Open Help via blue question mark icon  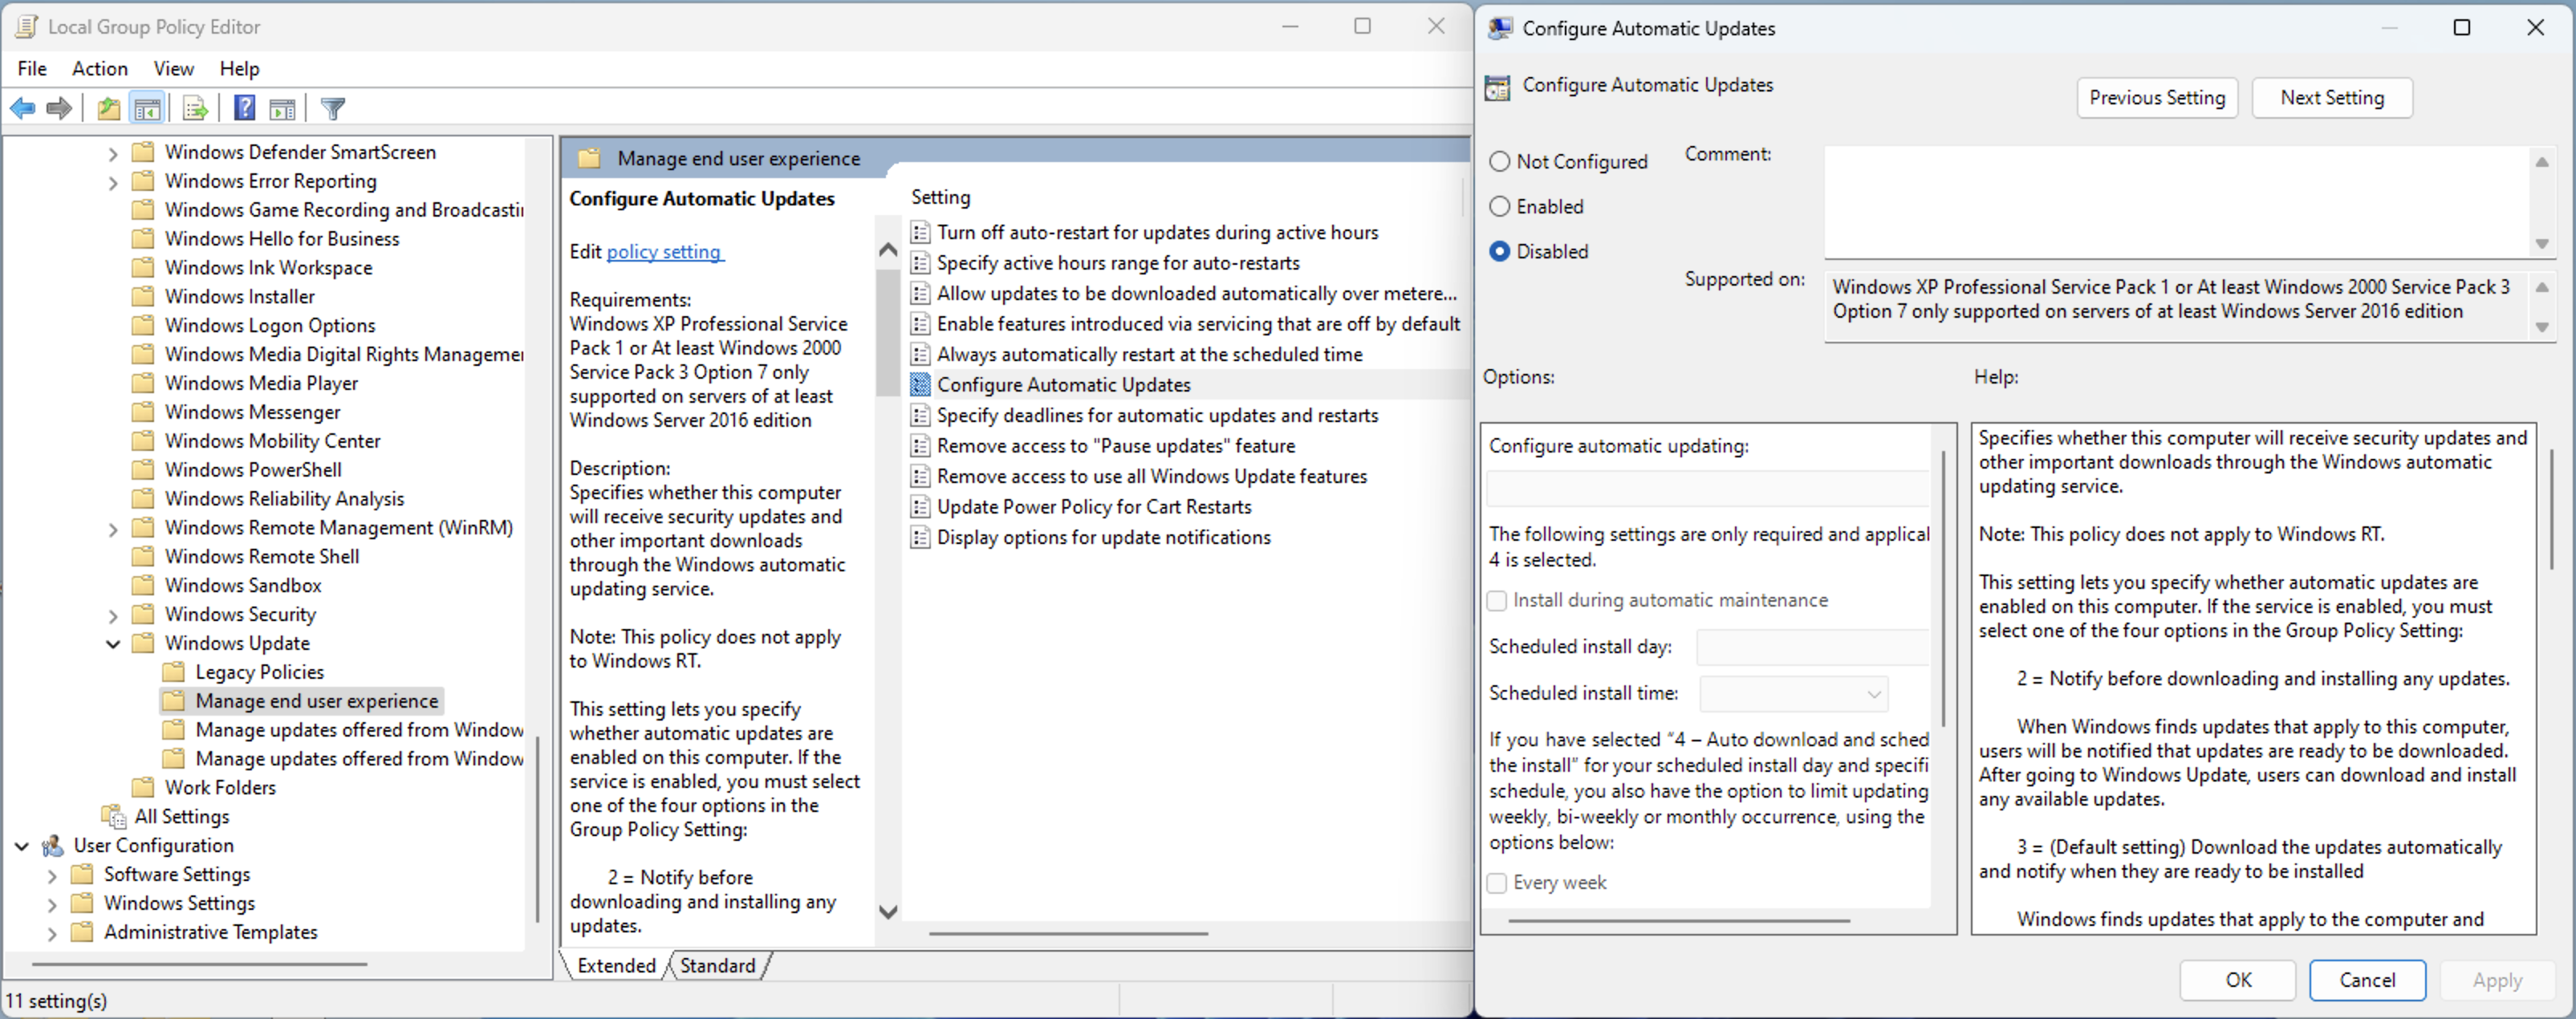[x=244, y=108]
